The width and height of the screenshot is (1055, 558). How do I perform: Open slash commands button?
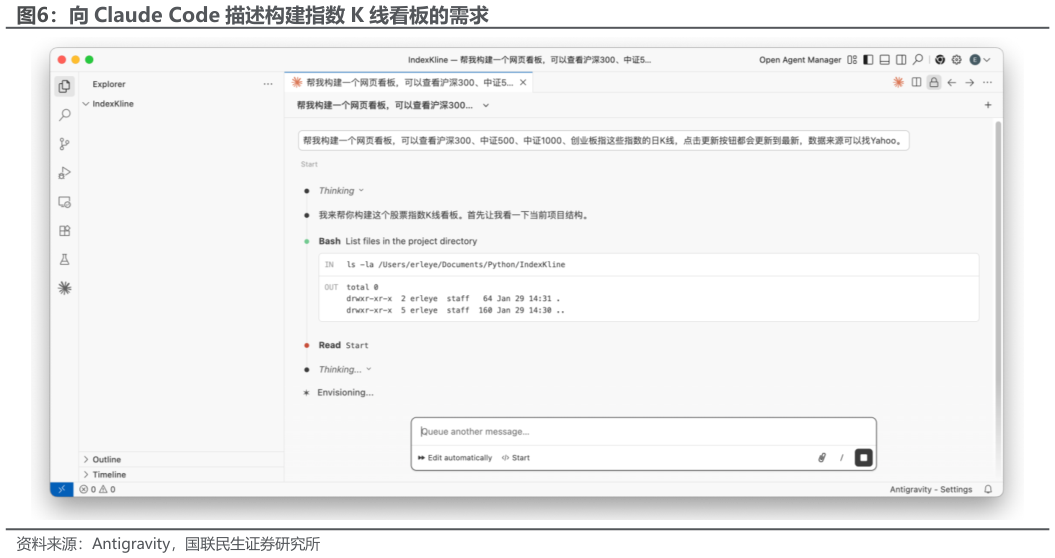842,458
